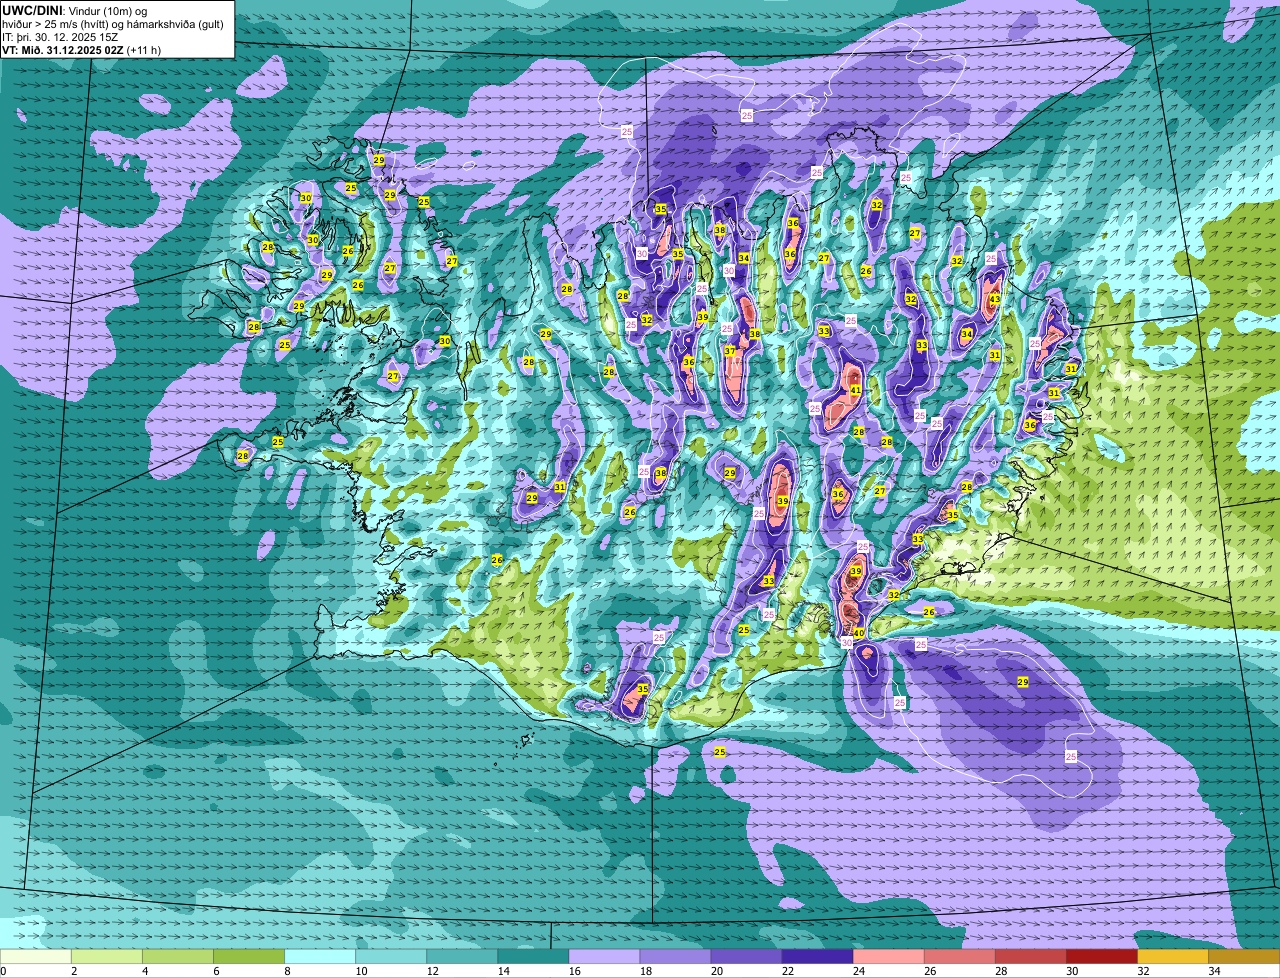1280x978 pixels.
Task: Choose the 10–12 m/s turquoise legend swatch
Action: (391, 957)
